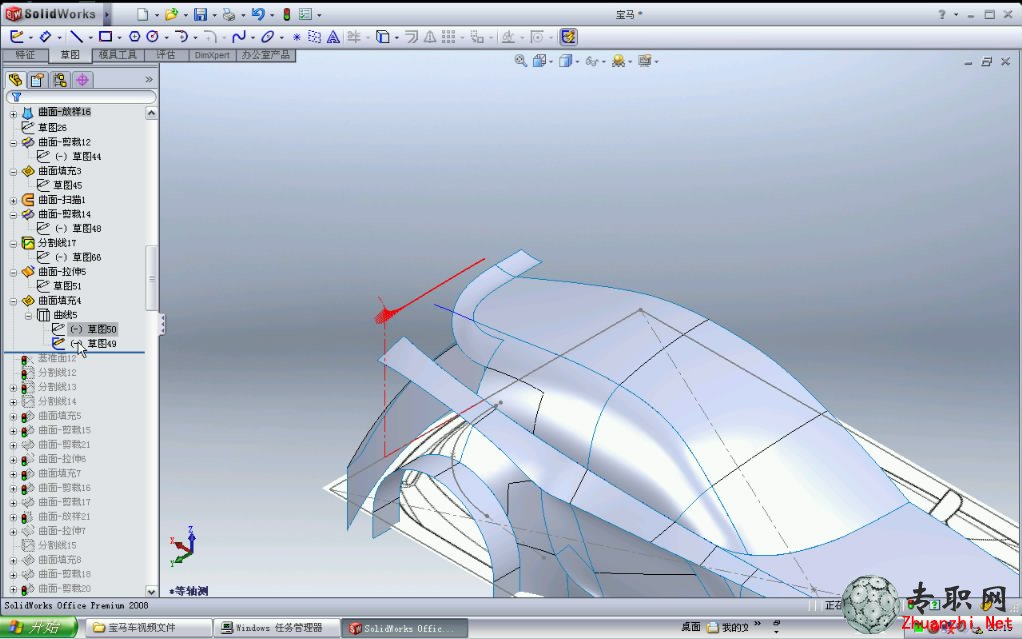
Task: Click the Linear Sketch Pattern icon
Action: click(x=448, y=37)
